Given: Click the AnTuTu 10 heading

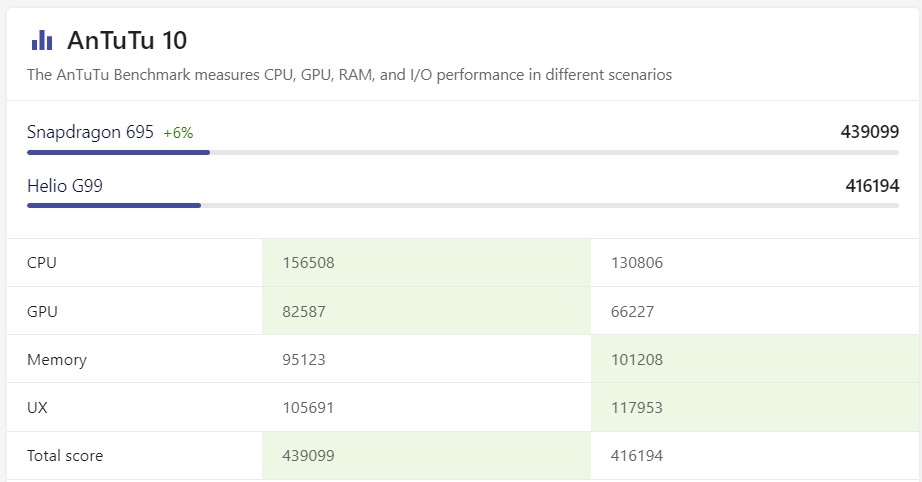Looking at the screenshot, I should [126, 40].
